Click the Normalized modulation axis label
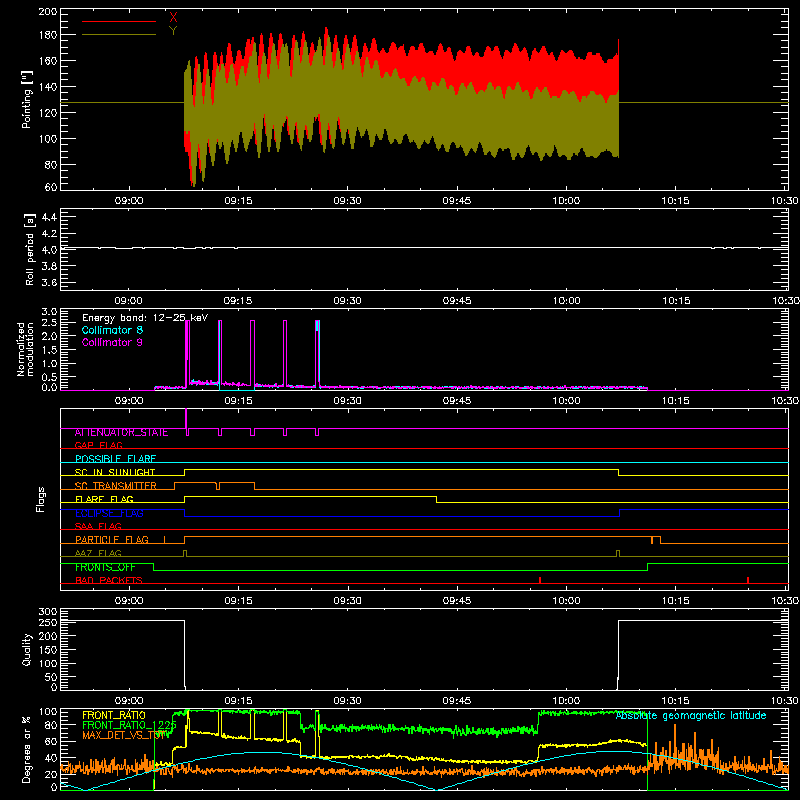The height and width of the screenshot is (800, 800). 25,349
